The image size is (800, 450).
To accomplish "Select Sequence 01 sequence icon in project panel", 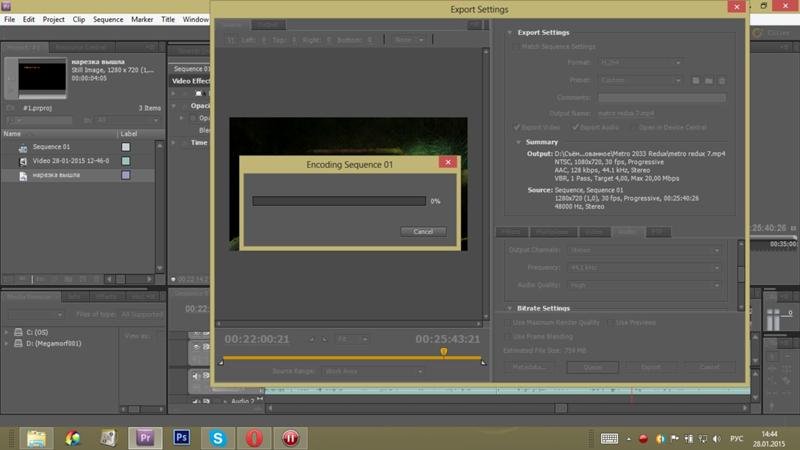I will point(23,147).
